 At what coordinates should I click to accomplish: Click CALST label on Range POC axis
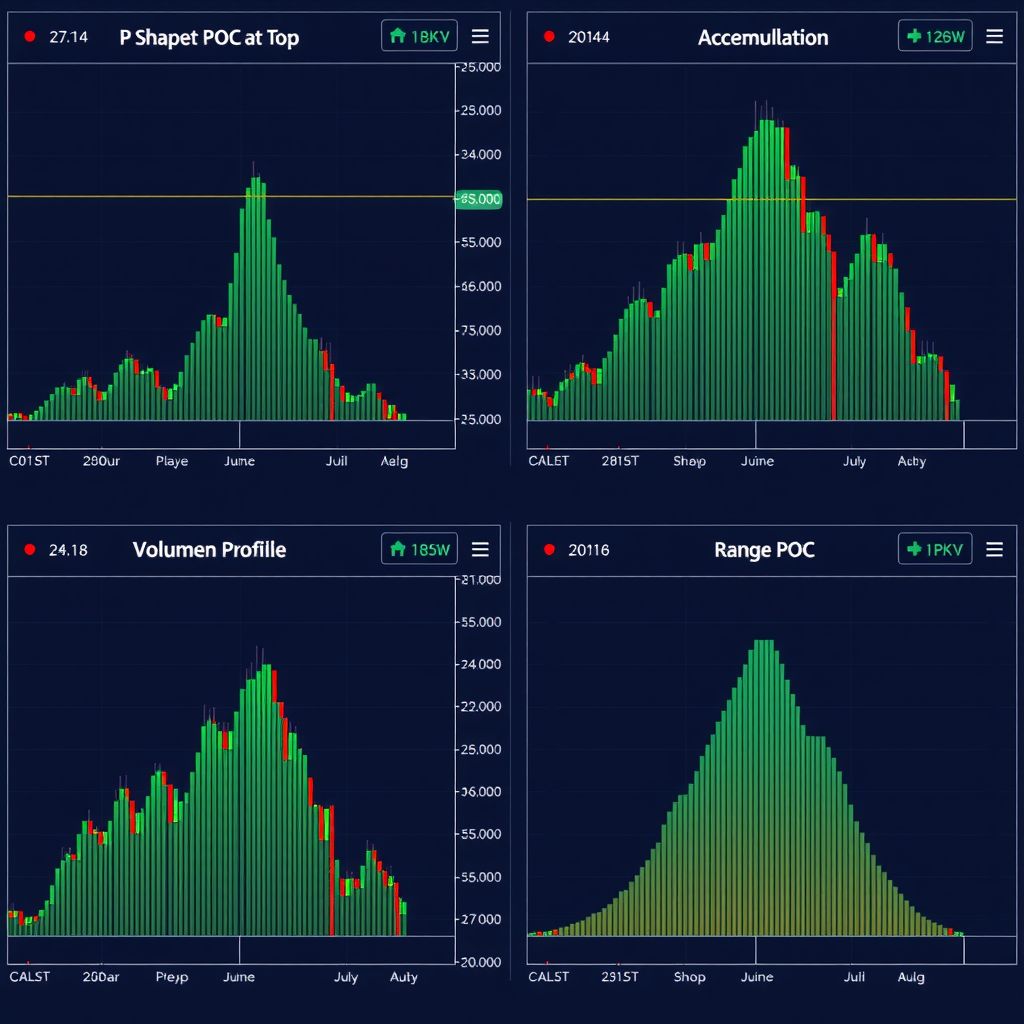point(548,977)
